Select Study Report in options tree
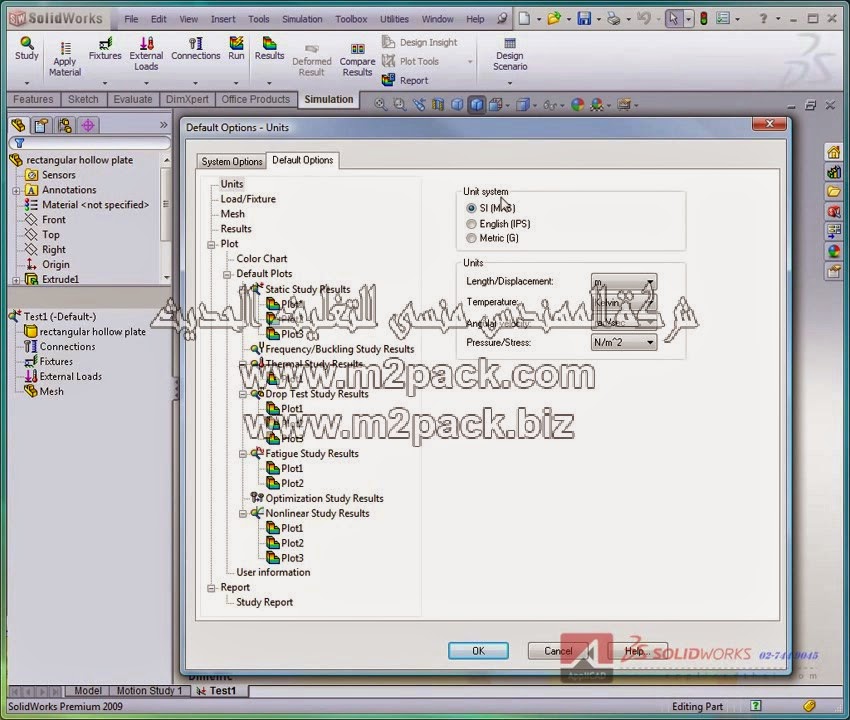Image resolution: width=850 pixels, height=720 pixels. click(x=264, y=602)
